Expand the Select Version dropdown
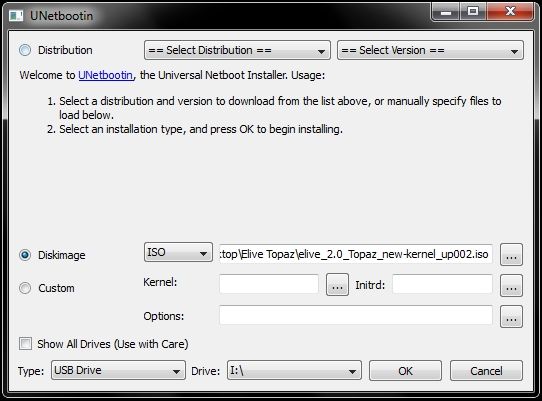This screenshot has width=542, height=401. 430,50
